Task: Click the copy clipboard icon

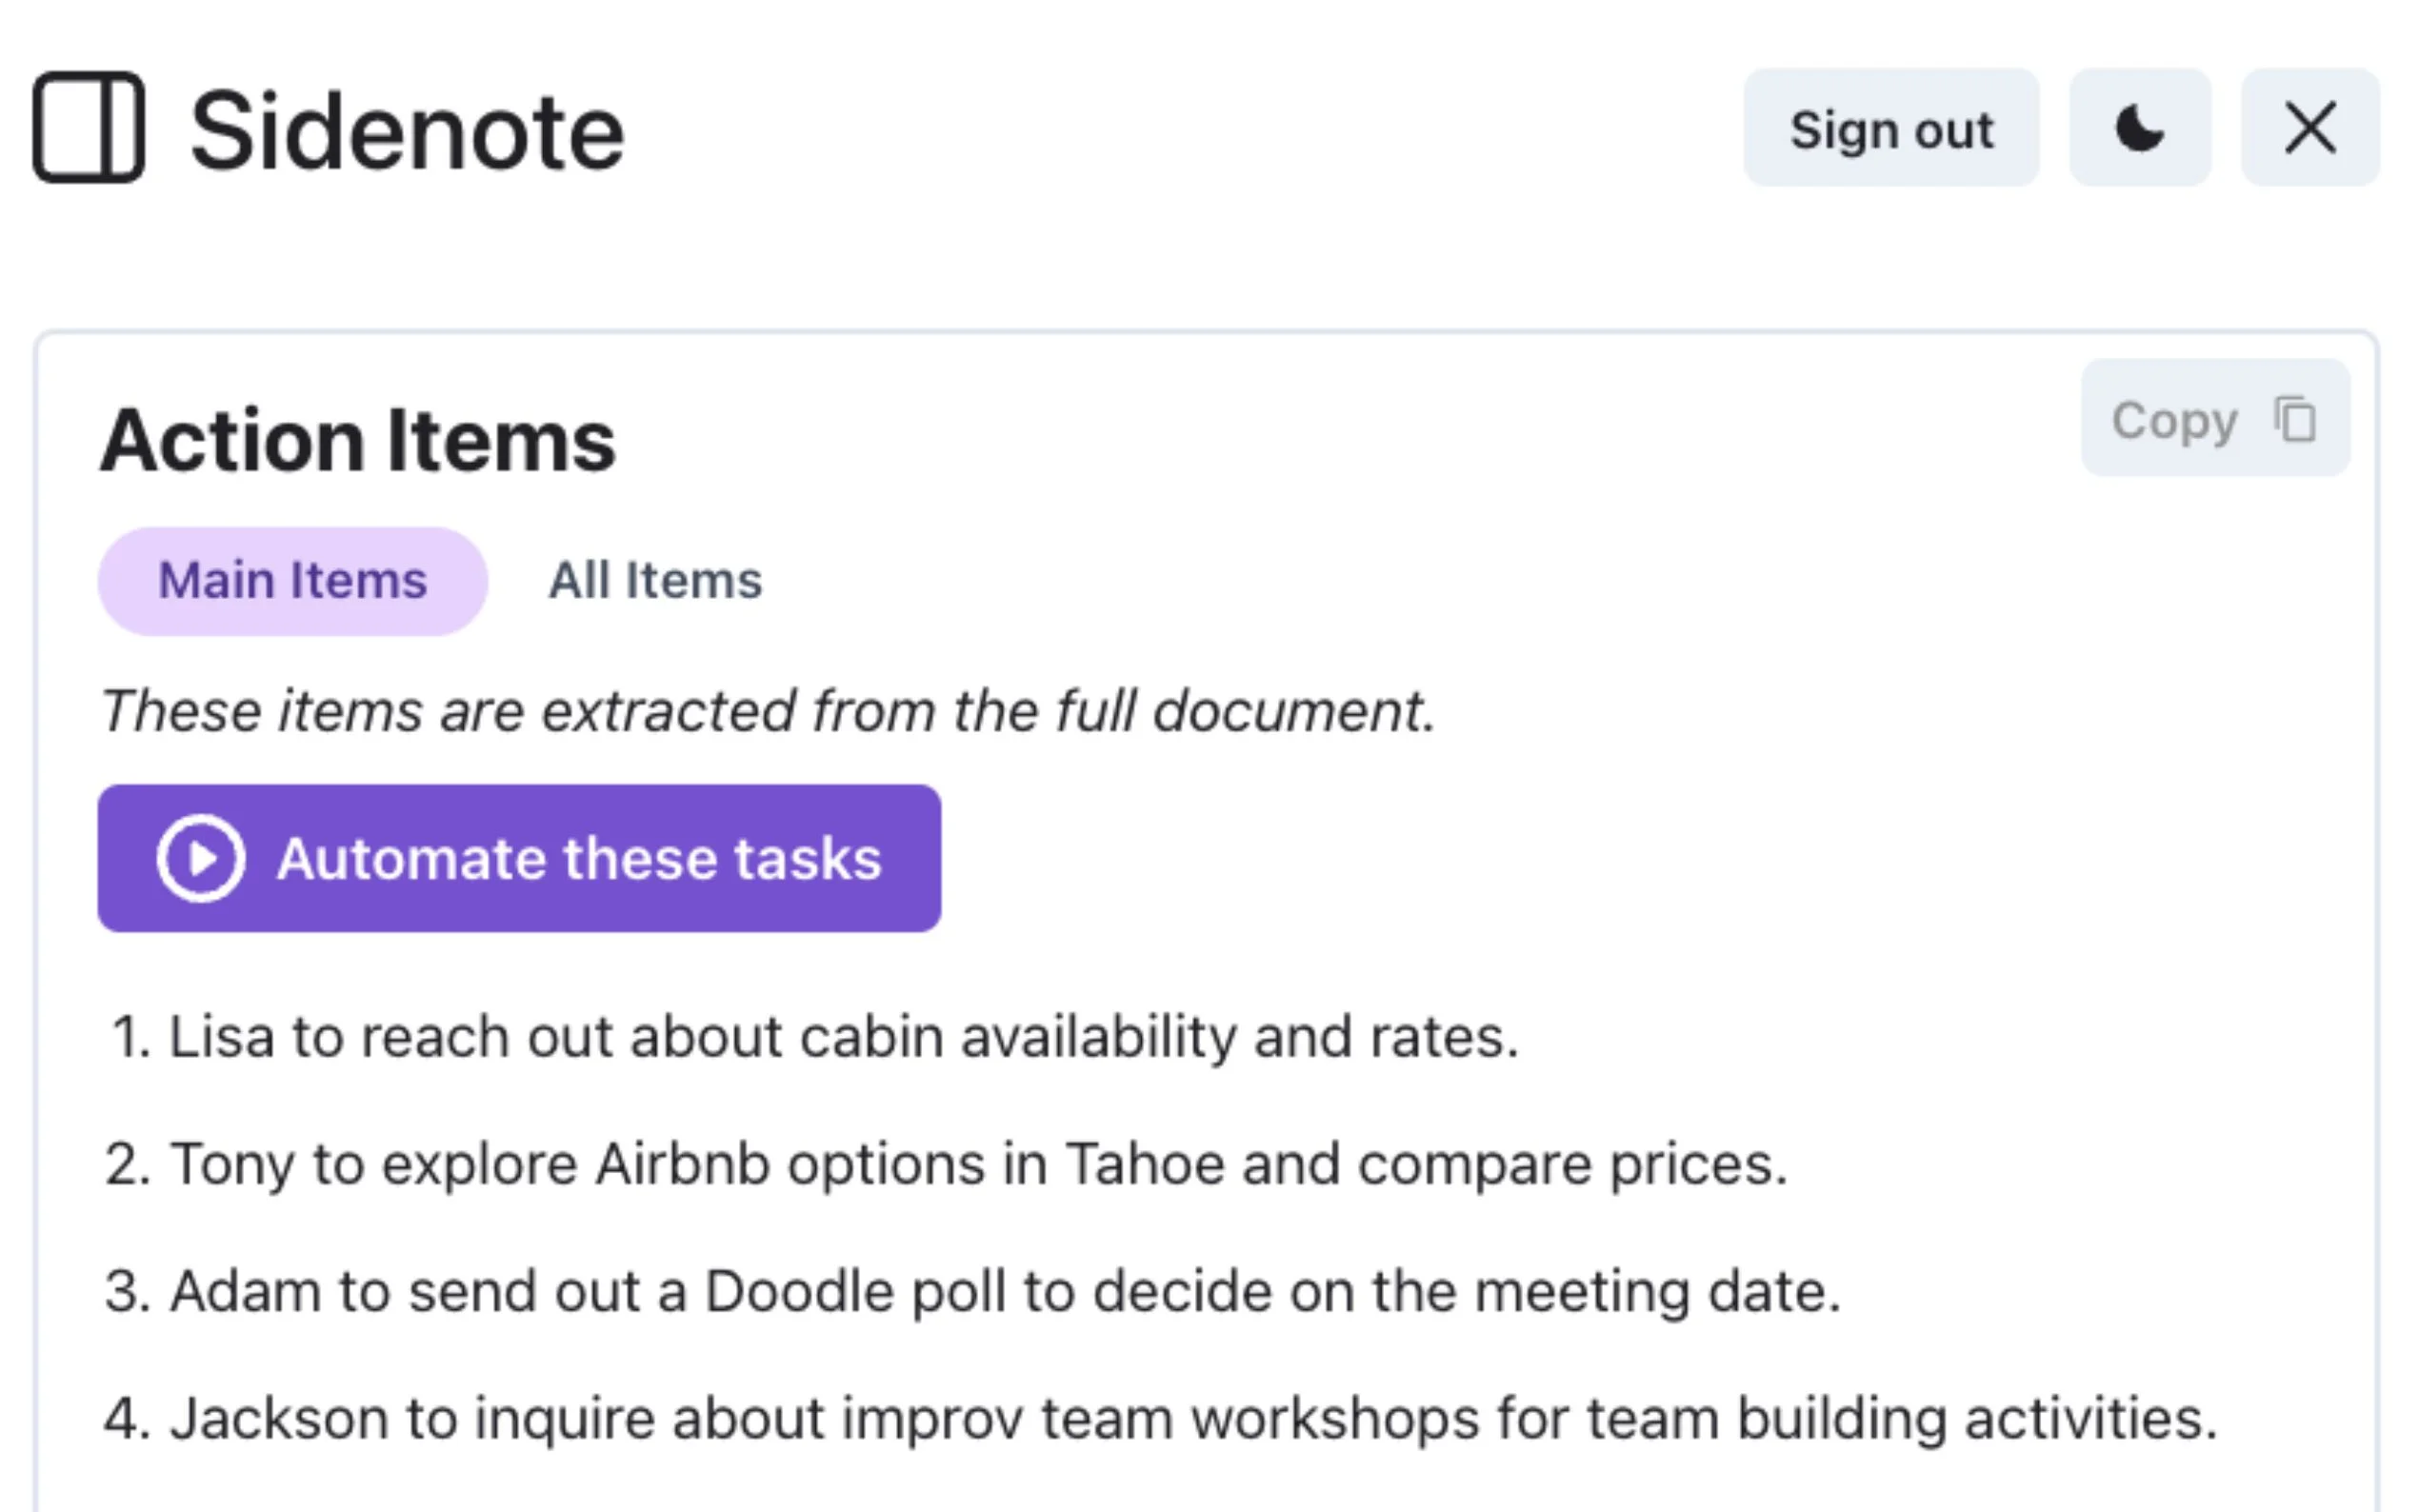Action: tap(2295, 419)
